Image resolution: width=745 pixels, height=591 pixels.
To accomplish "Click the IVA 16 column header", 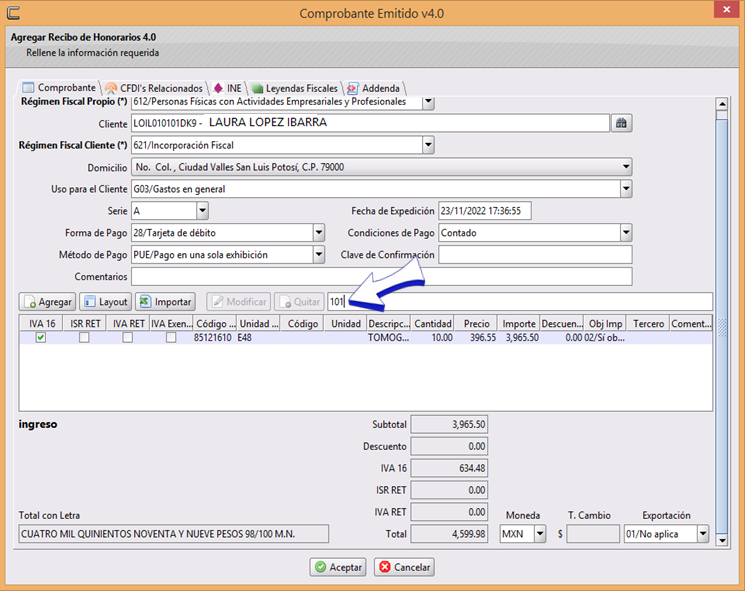I will click(41, 324).
